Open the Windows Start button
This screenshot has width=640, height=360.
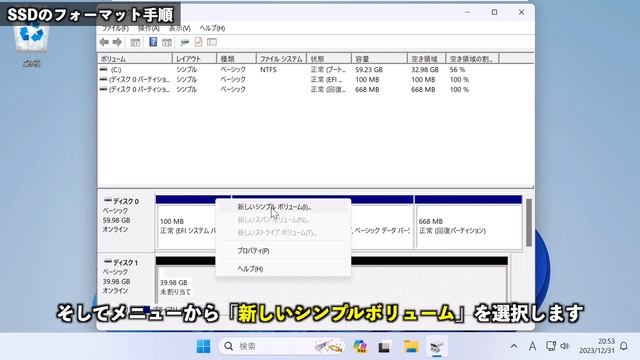pyautogui.click(x=203, y=346)
